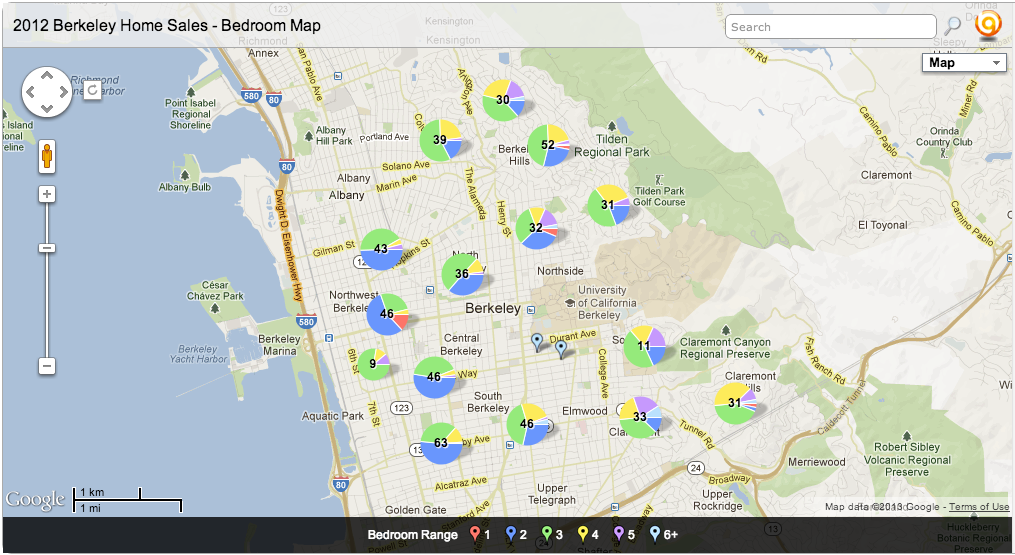Click the Claremont Canyon Regional Preserve label
This screenshot has height=555, width=1015.
[x=725, y=348]
